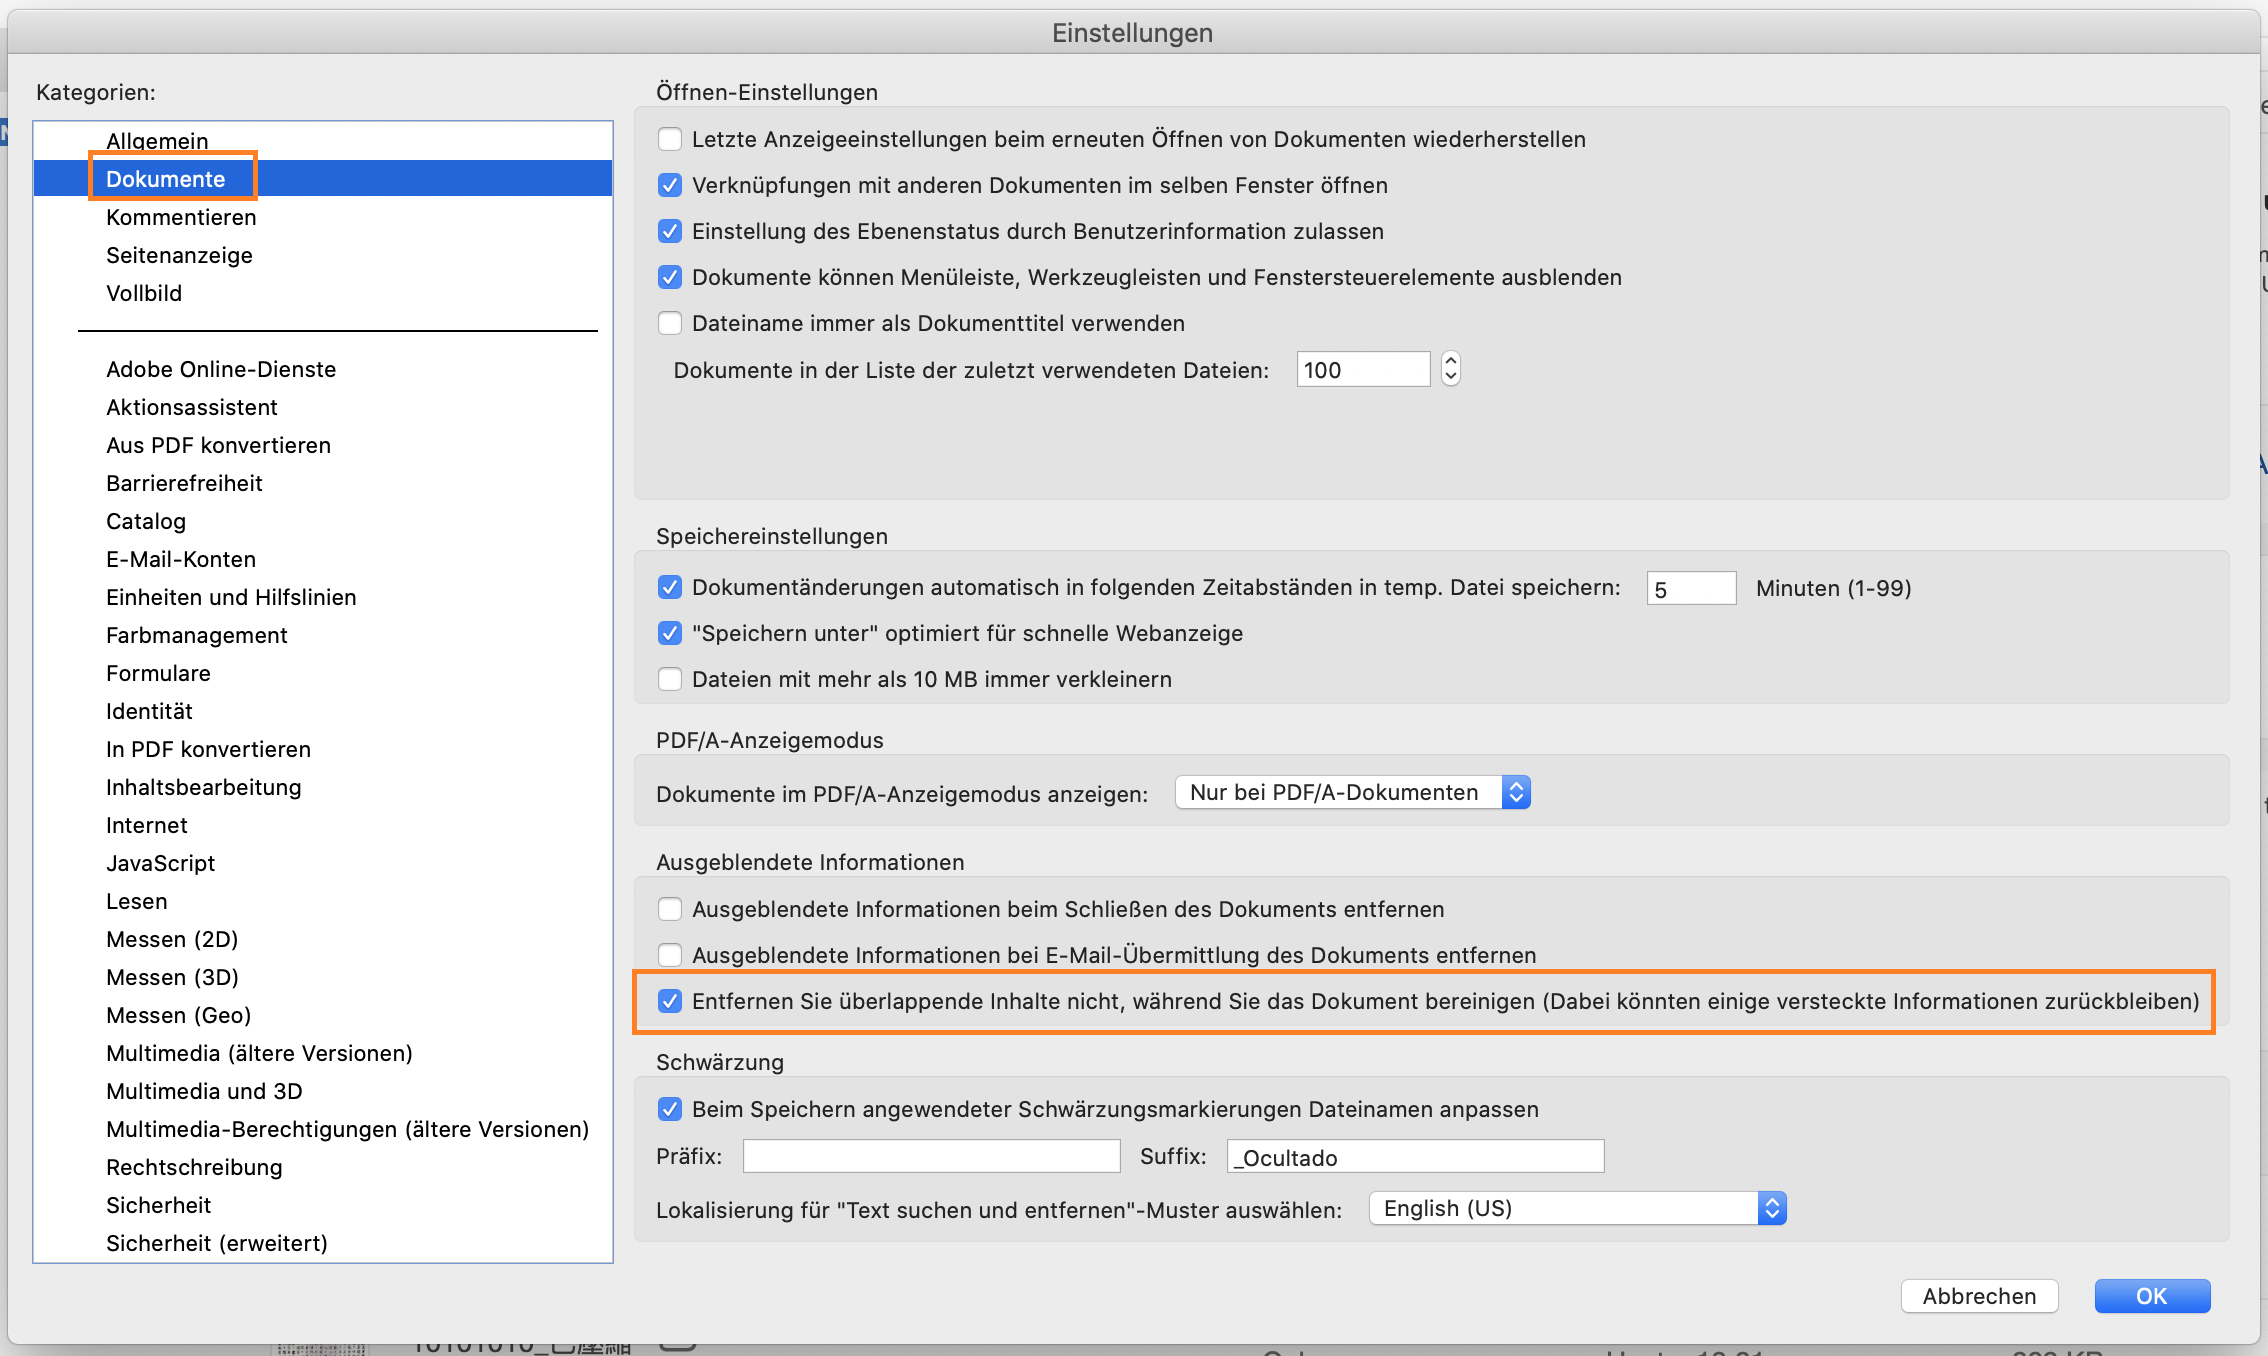Select the Kommentieren category
This screenshot has width=2268, height=1356.
(181, 217)
